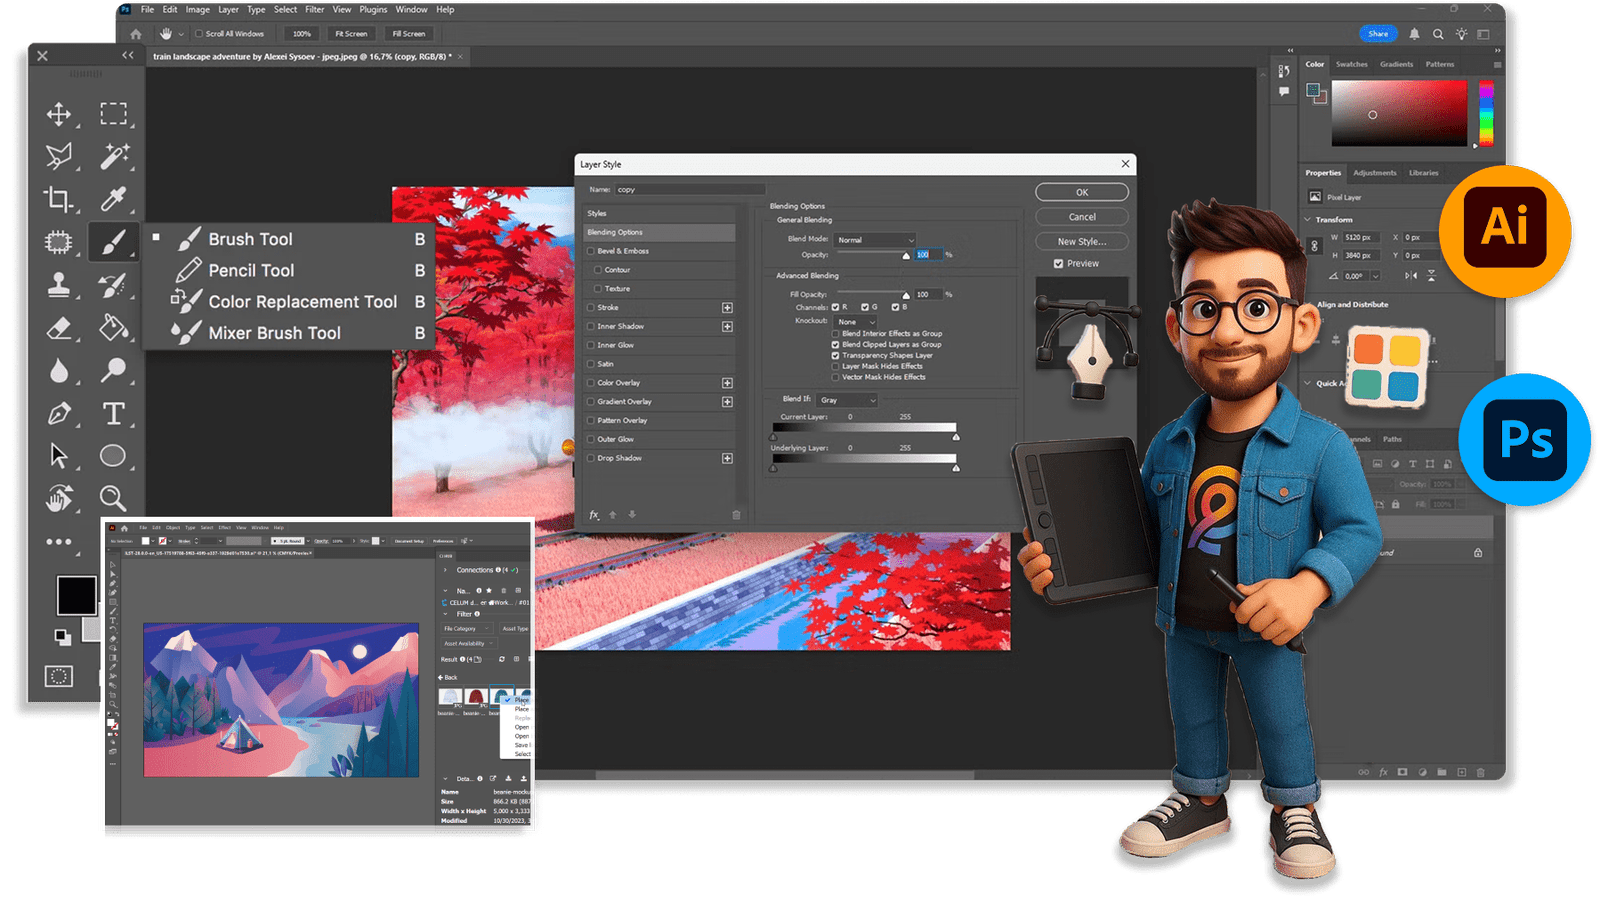Choose the Horizontal Type tool

114,413
